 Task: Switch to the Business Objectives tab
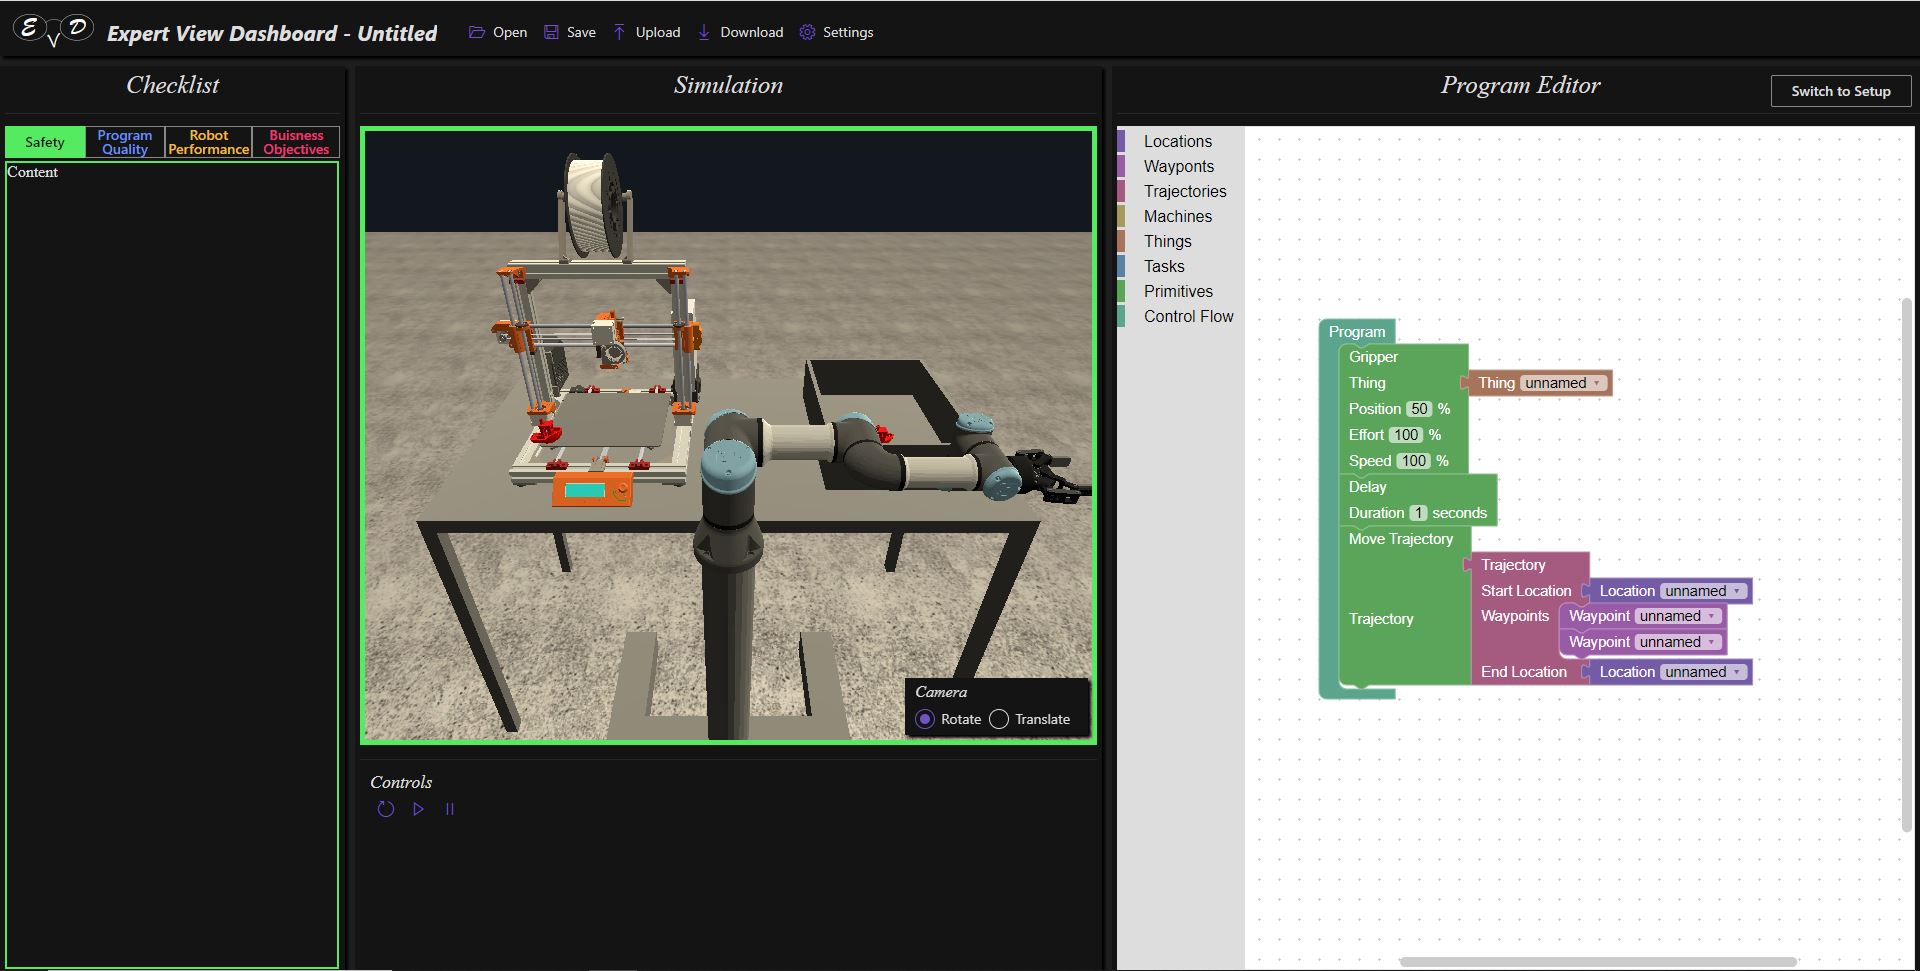point(296,142)
